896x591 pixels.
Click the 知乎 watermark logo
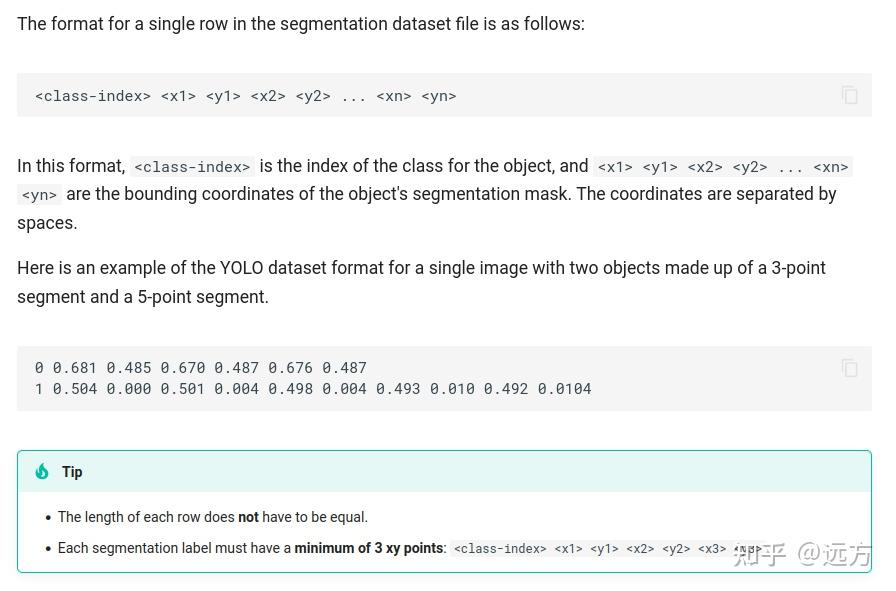(x=760, y=554)
